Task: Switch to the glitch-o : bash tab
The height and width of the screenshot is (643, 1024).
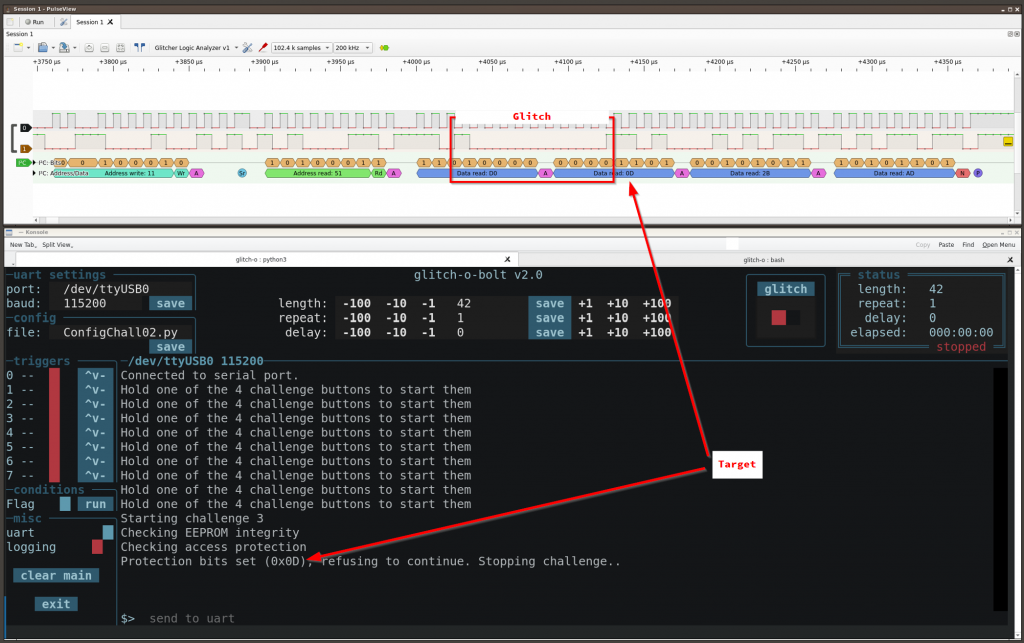Action: (762, 259)
